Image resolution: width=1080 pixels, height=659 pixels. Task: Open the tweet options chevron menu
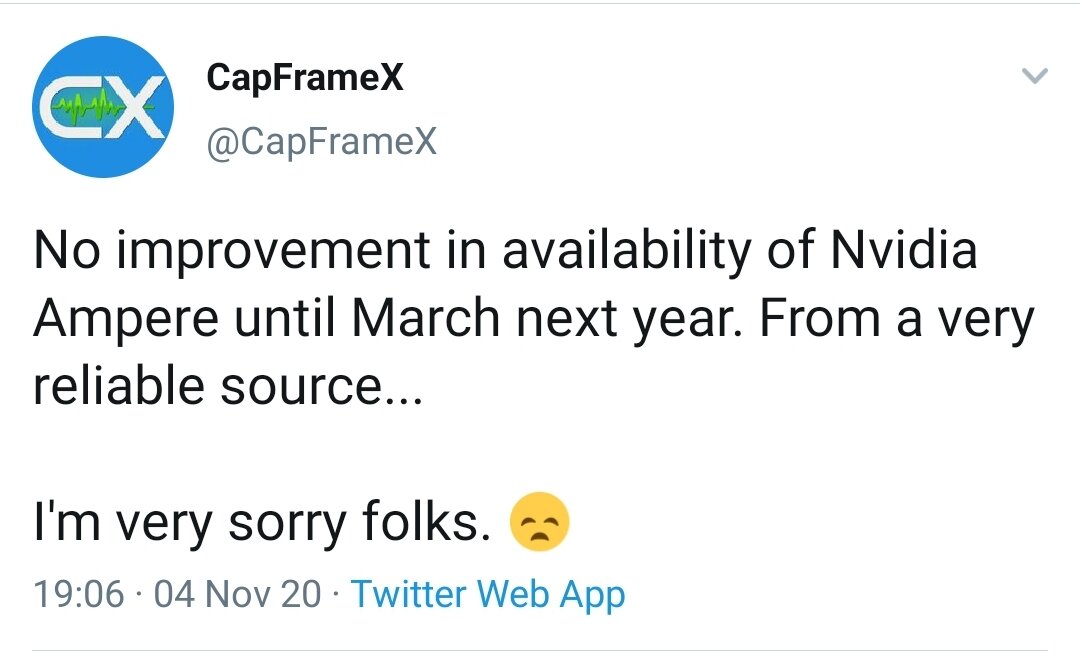point(1035,75)
